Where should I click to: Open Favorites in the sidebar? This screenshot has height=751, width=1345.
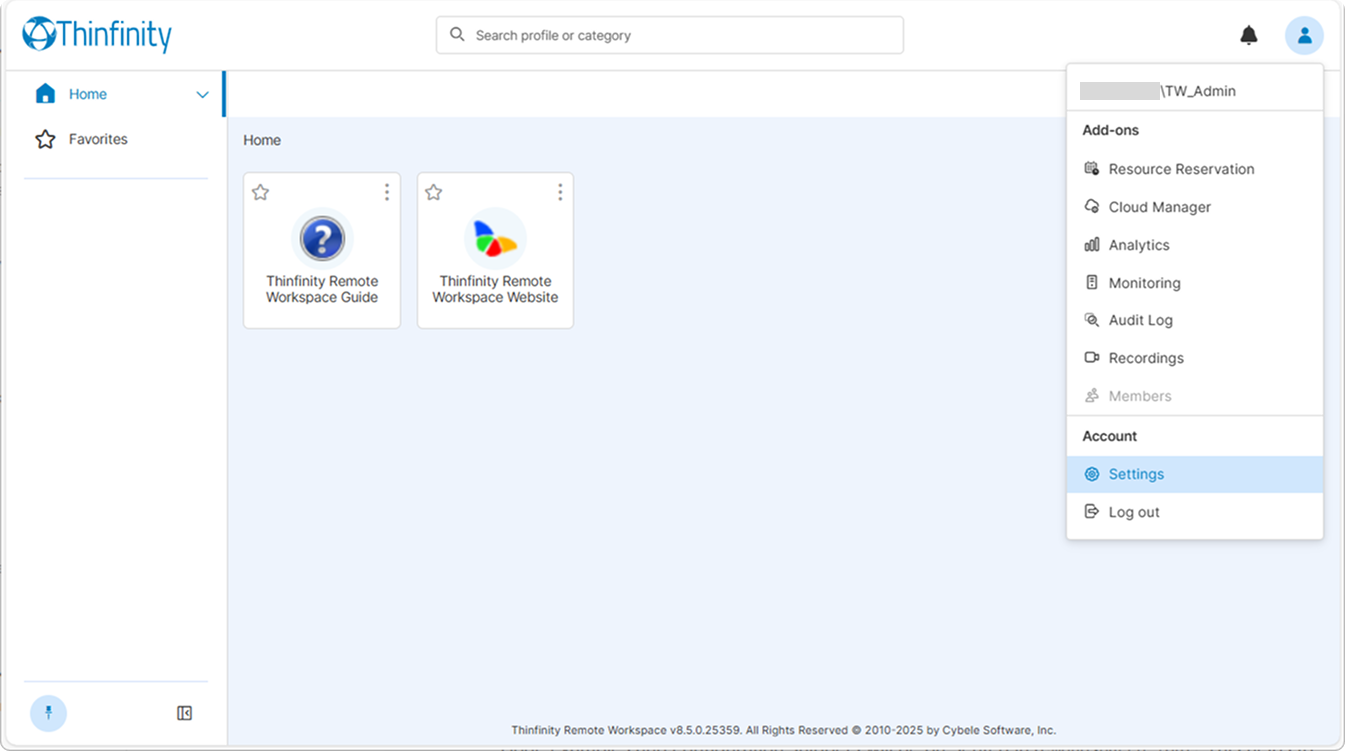pos(98,139)
